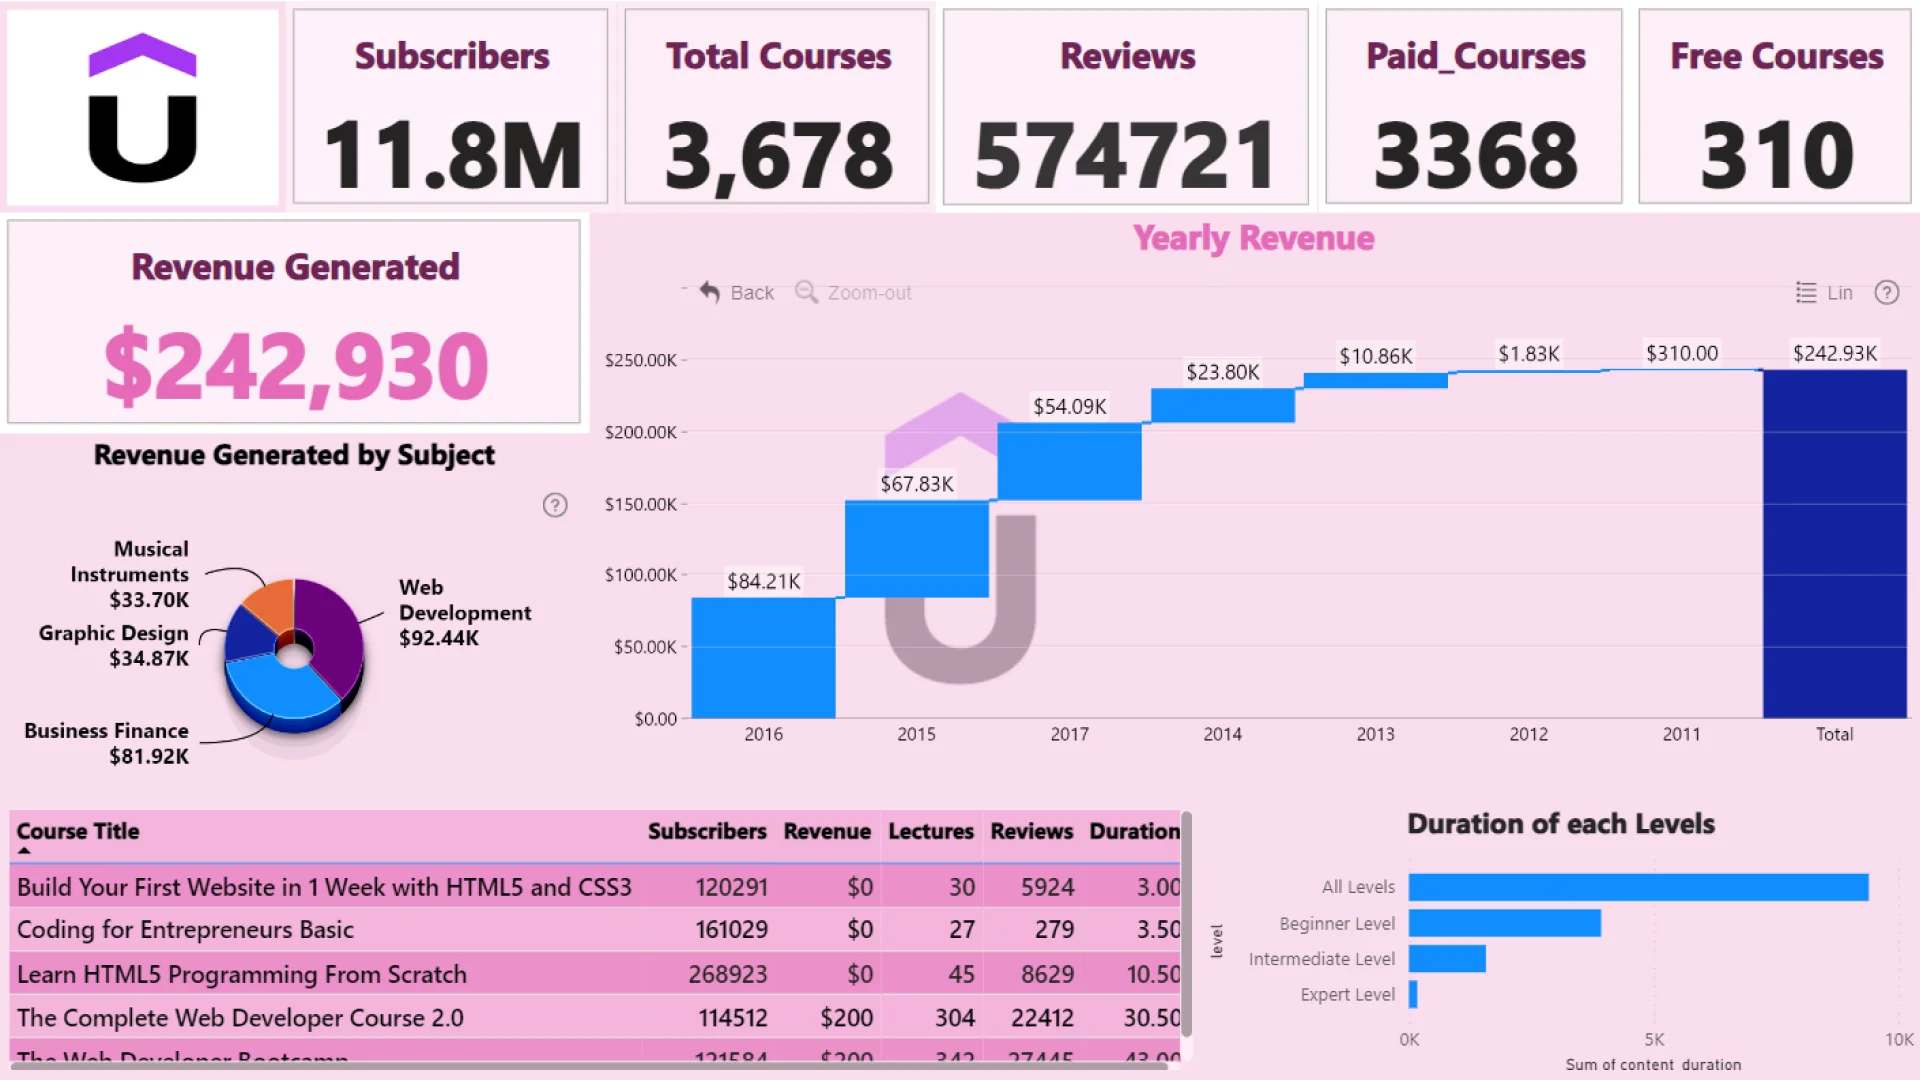Select the 2016 waterfall bar

[763, 658]
